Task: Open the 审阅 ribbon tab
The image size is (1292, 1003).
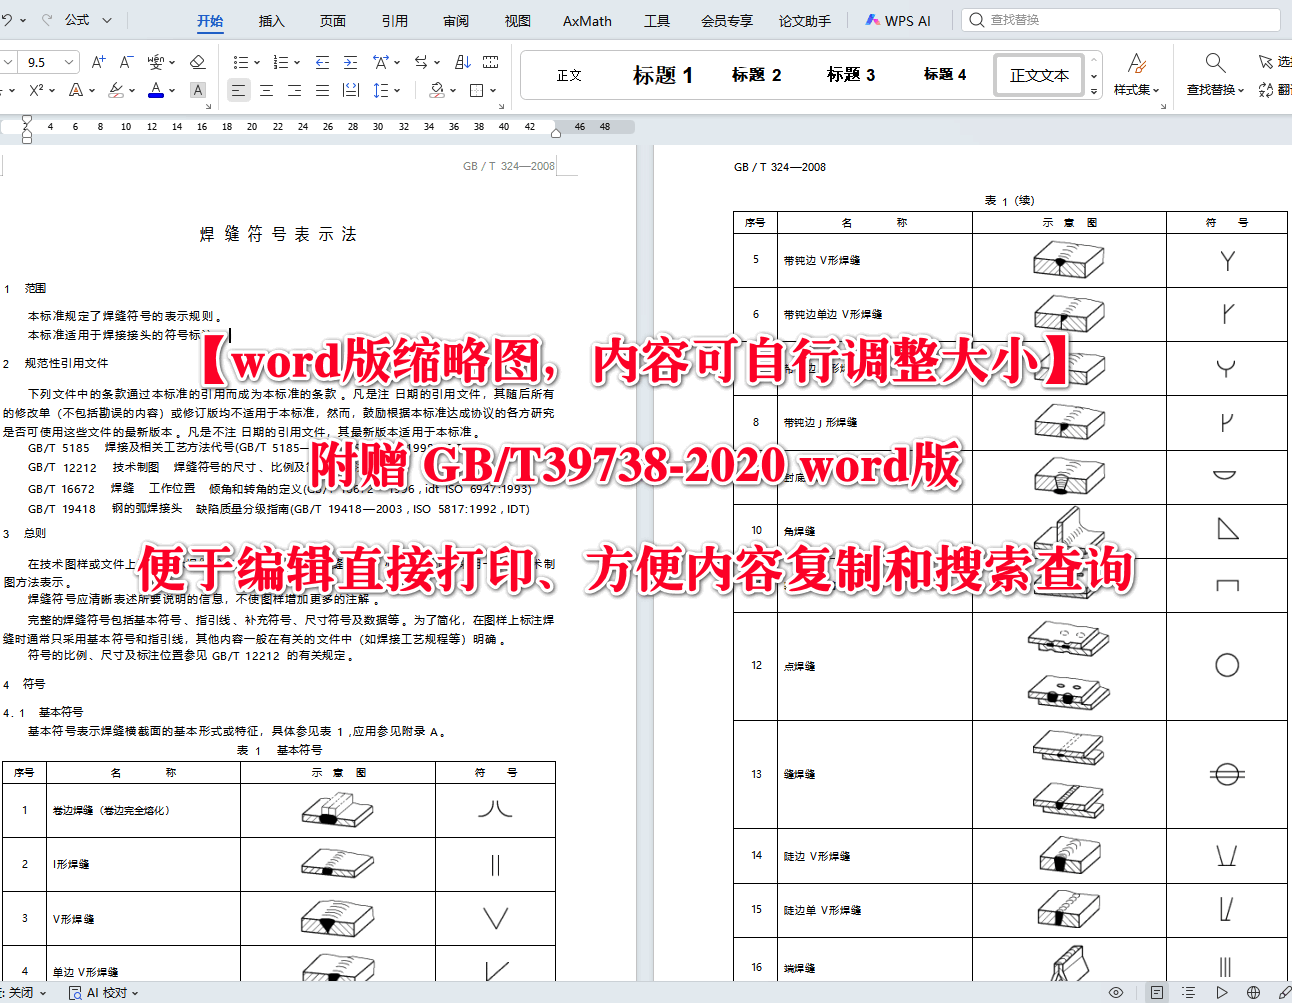Action: click(x=456, y=19)
